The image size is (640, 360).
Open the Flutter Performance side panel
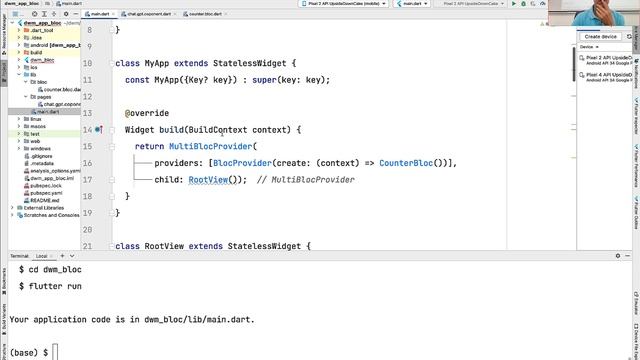[636, 165]
